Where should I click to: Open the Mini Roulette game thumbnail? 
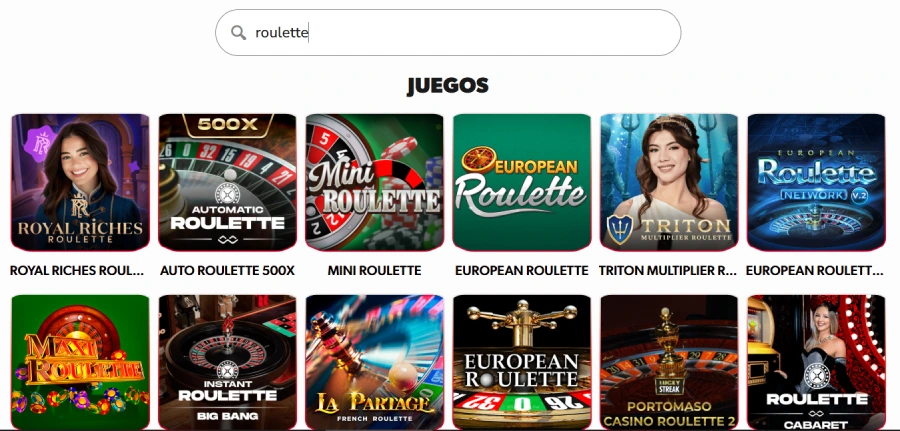tap(374, 183)
